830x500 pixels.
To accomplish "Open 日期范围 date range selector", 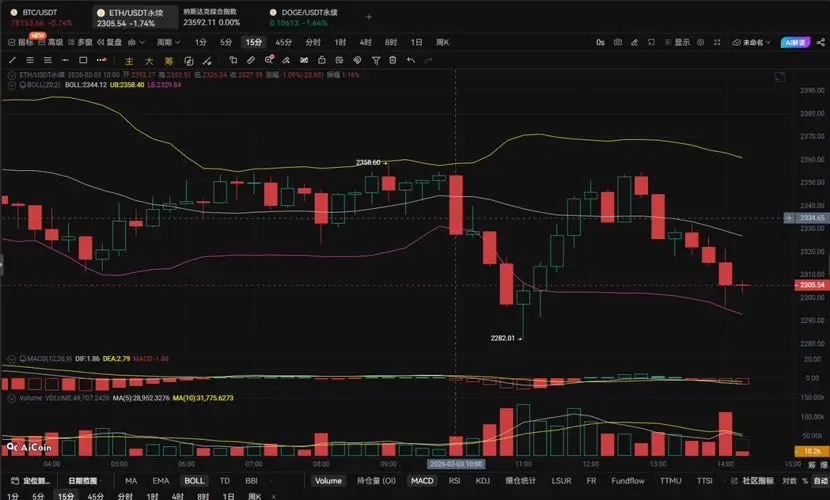I will [83, 481].
